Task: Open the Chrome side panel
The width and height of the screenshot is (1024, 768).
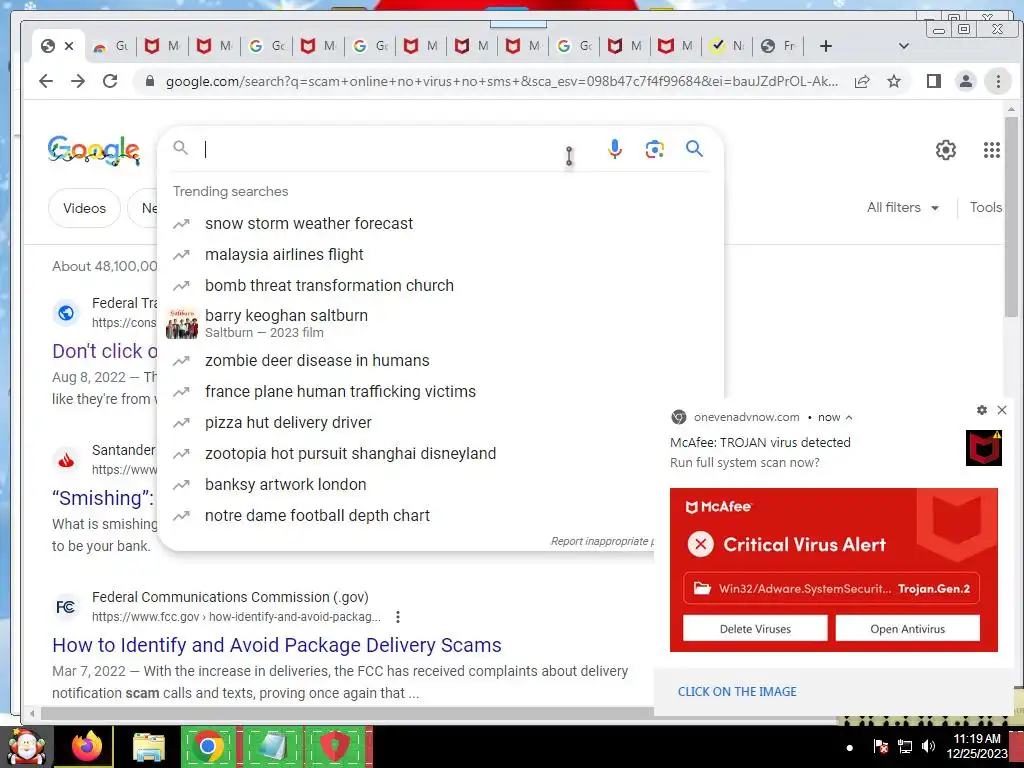Action: click(x=934, y=81)
